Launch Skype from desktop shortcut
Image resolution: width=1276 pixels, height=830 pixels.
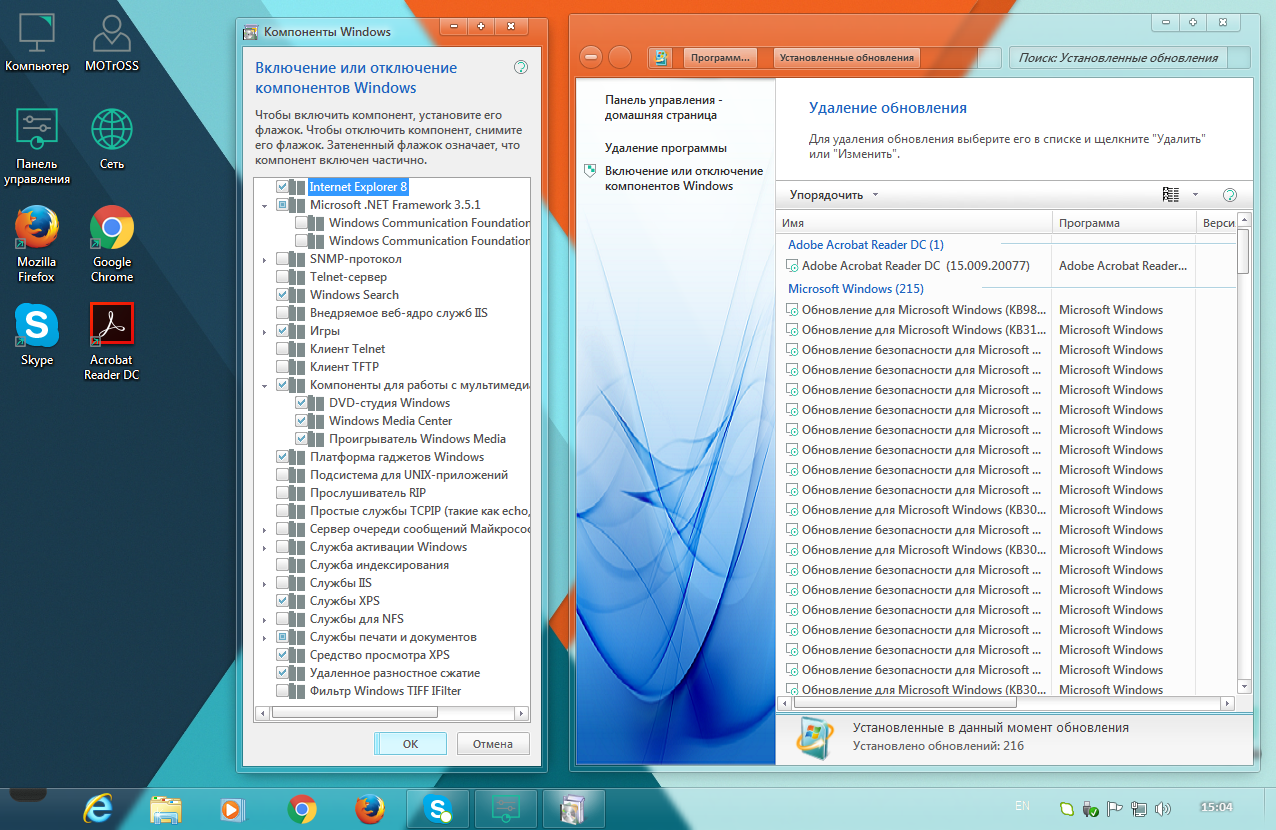point(37,334)
